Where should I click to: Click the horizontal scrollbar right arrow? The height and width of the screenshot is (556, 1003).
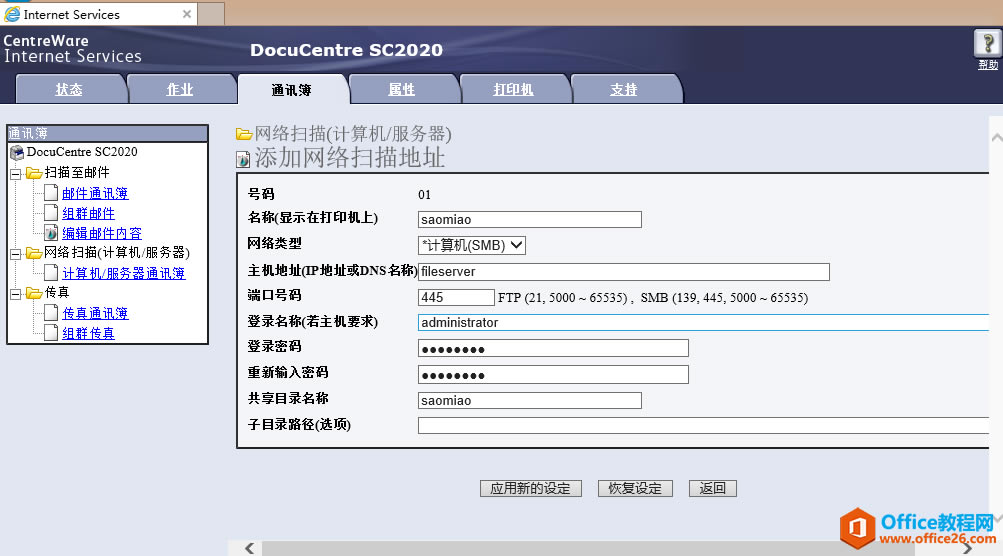click(967, 548)
